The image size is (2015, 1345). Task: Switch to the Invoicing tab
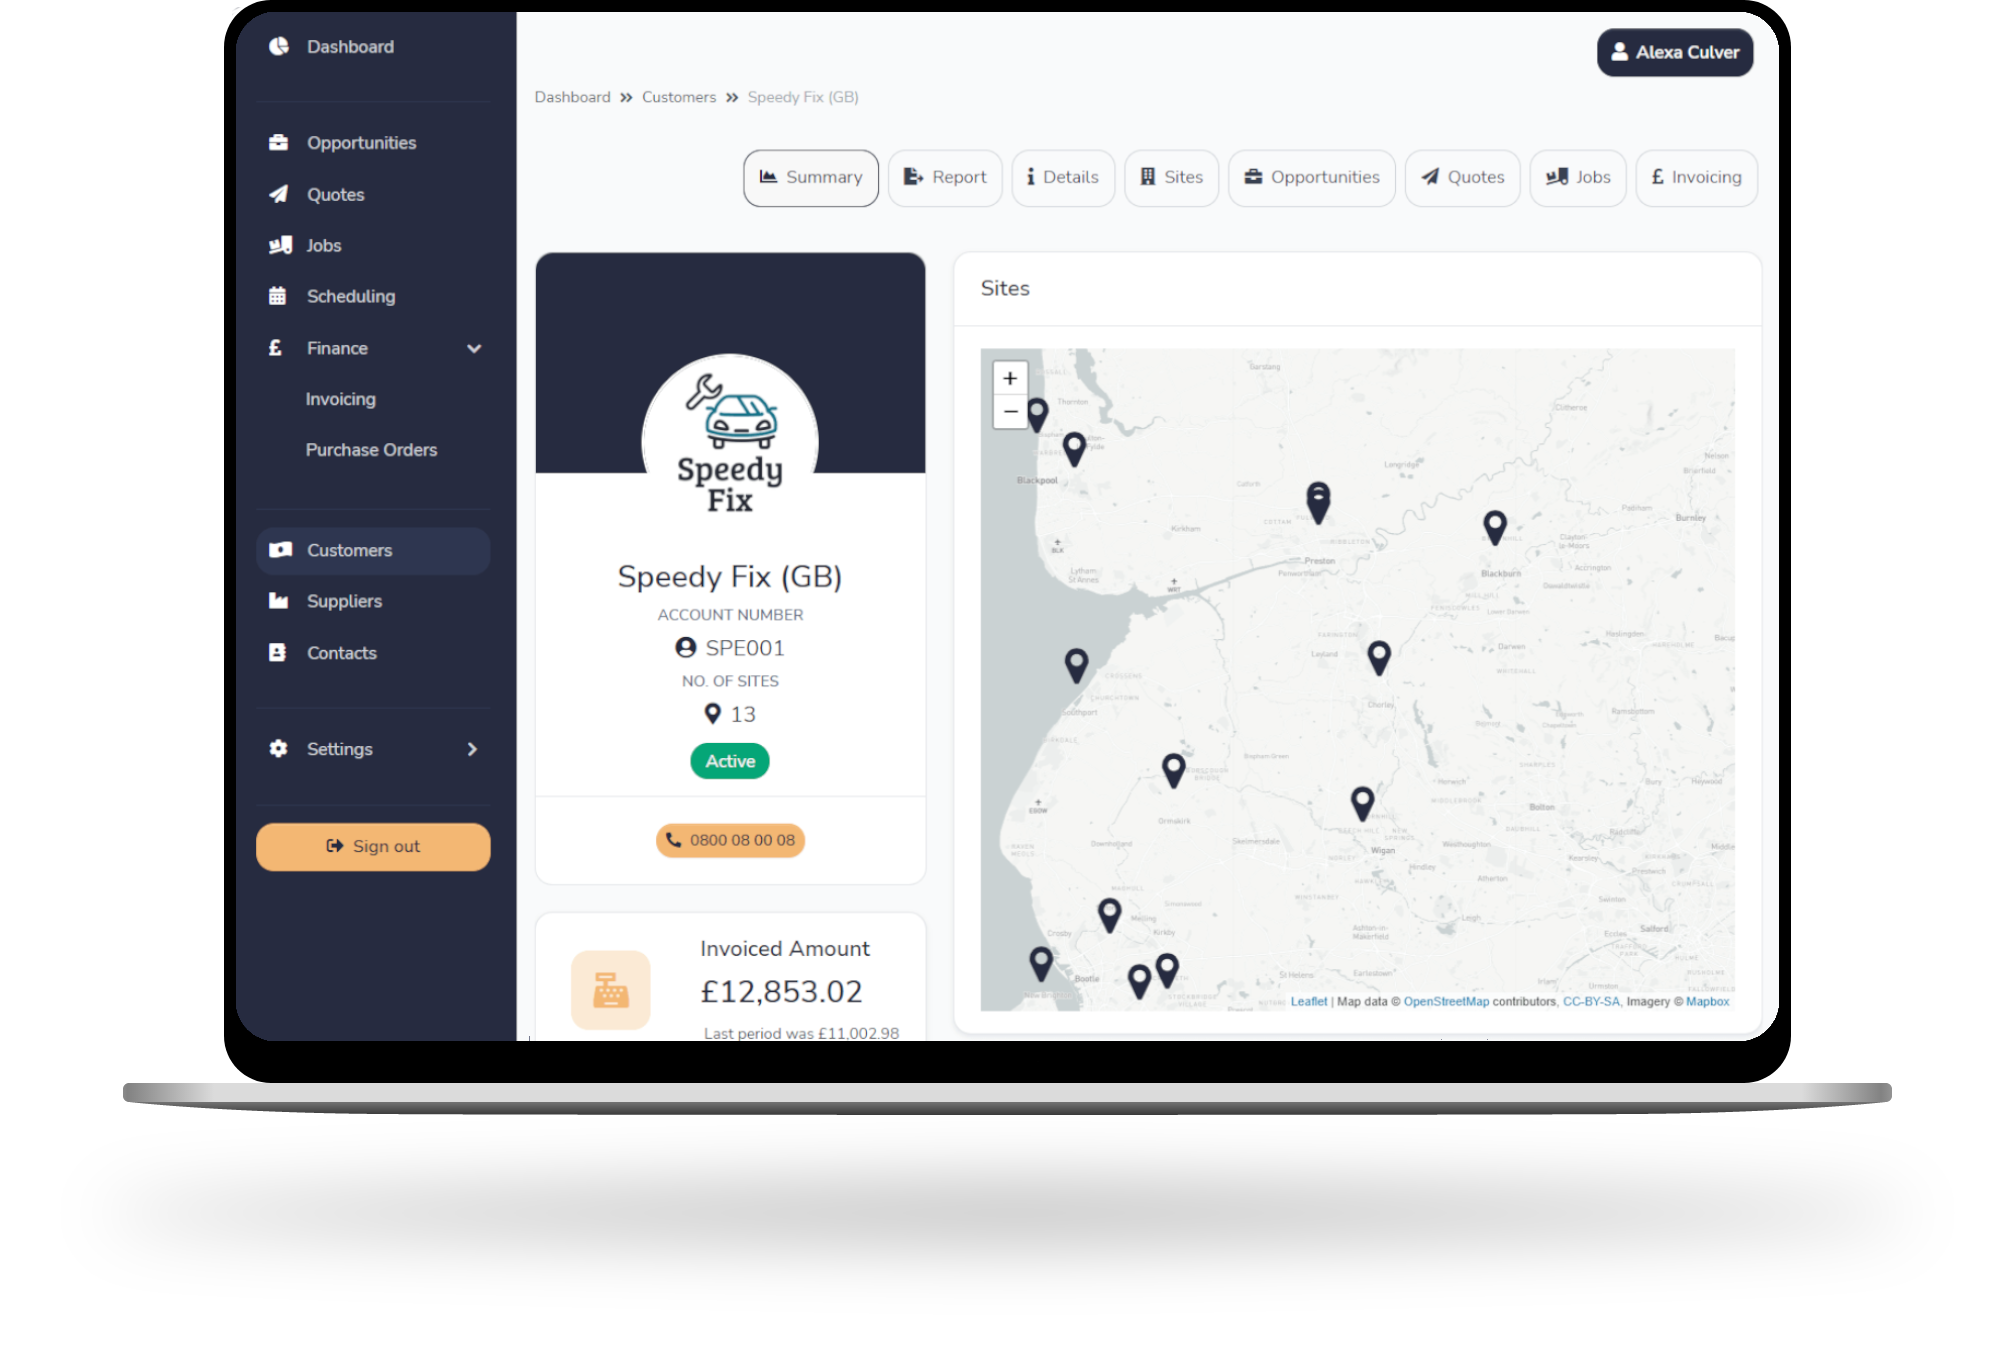pos(1697,177)
